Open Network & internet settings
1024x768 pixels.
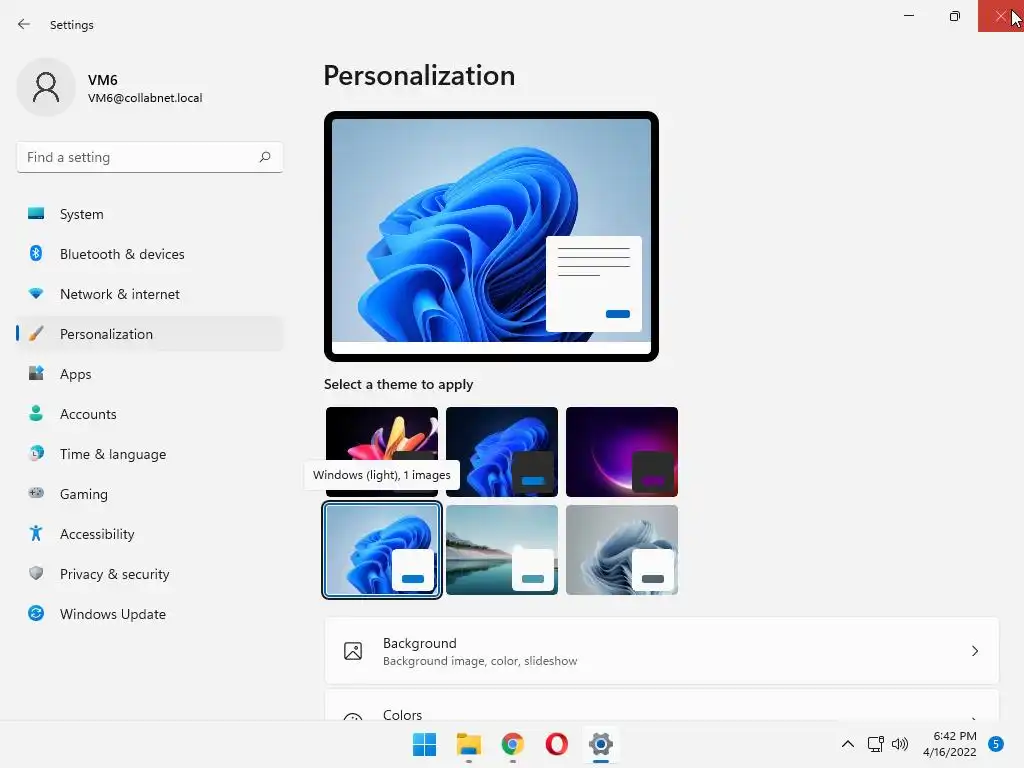click(150, 294)
